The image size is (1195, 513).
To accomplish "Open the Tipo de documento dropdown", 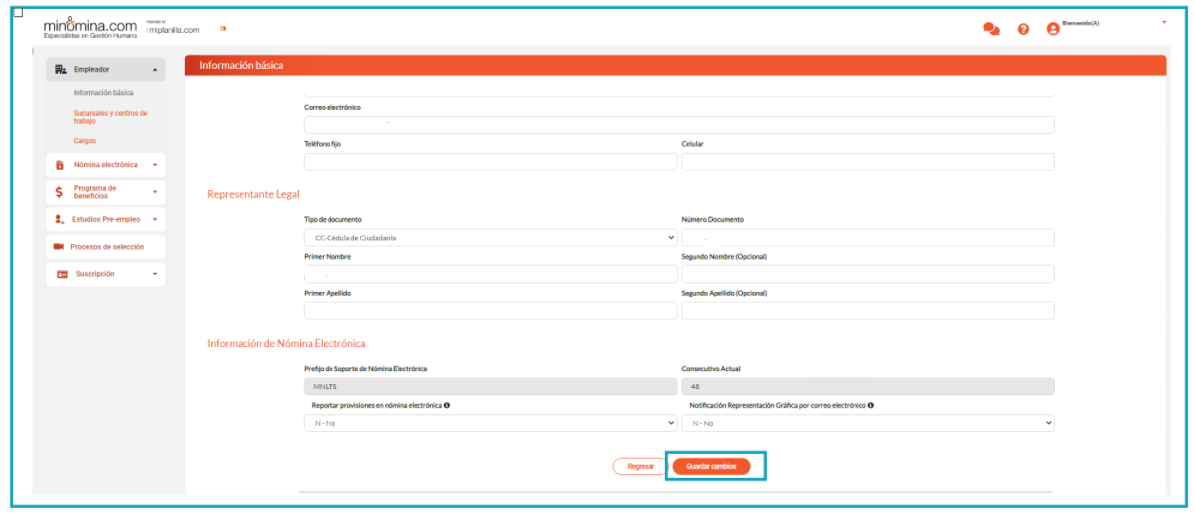I will point(490,238).
